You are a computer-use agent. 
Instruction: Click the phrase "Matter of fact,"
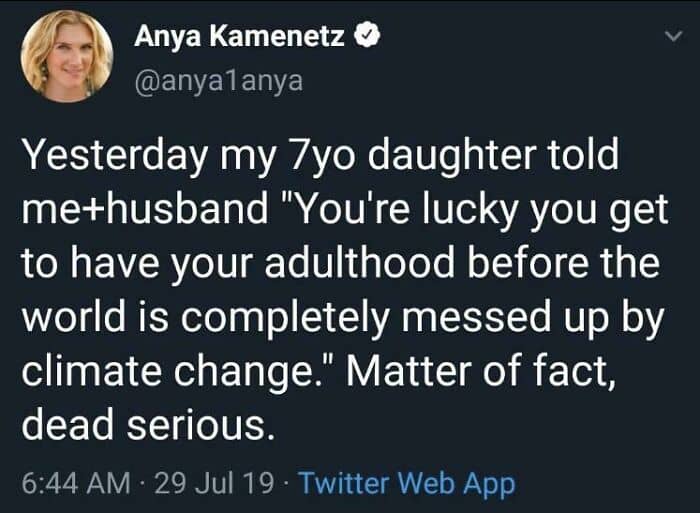click(x=480, y=371)
